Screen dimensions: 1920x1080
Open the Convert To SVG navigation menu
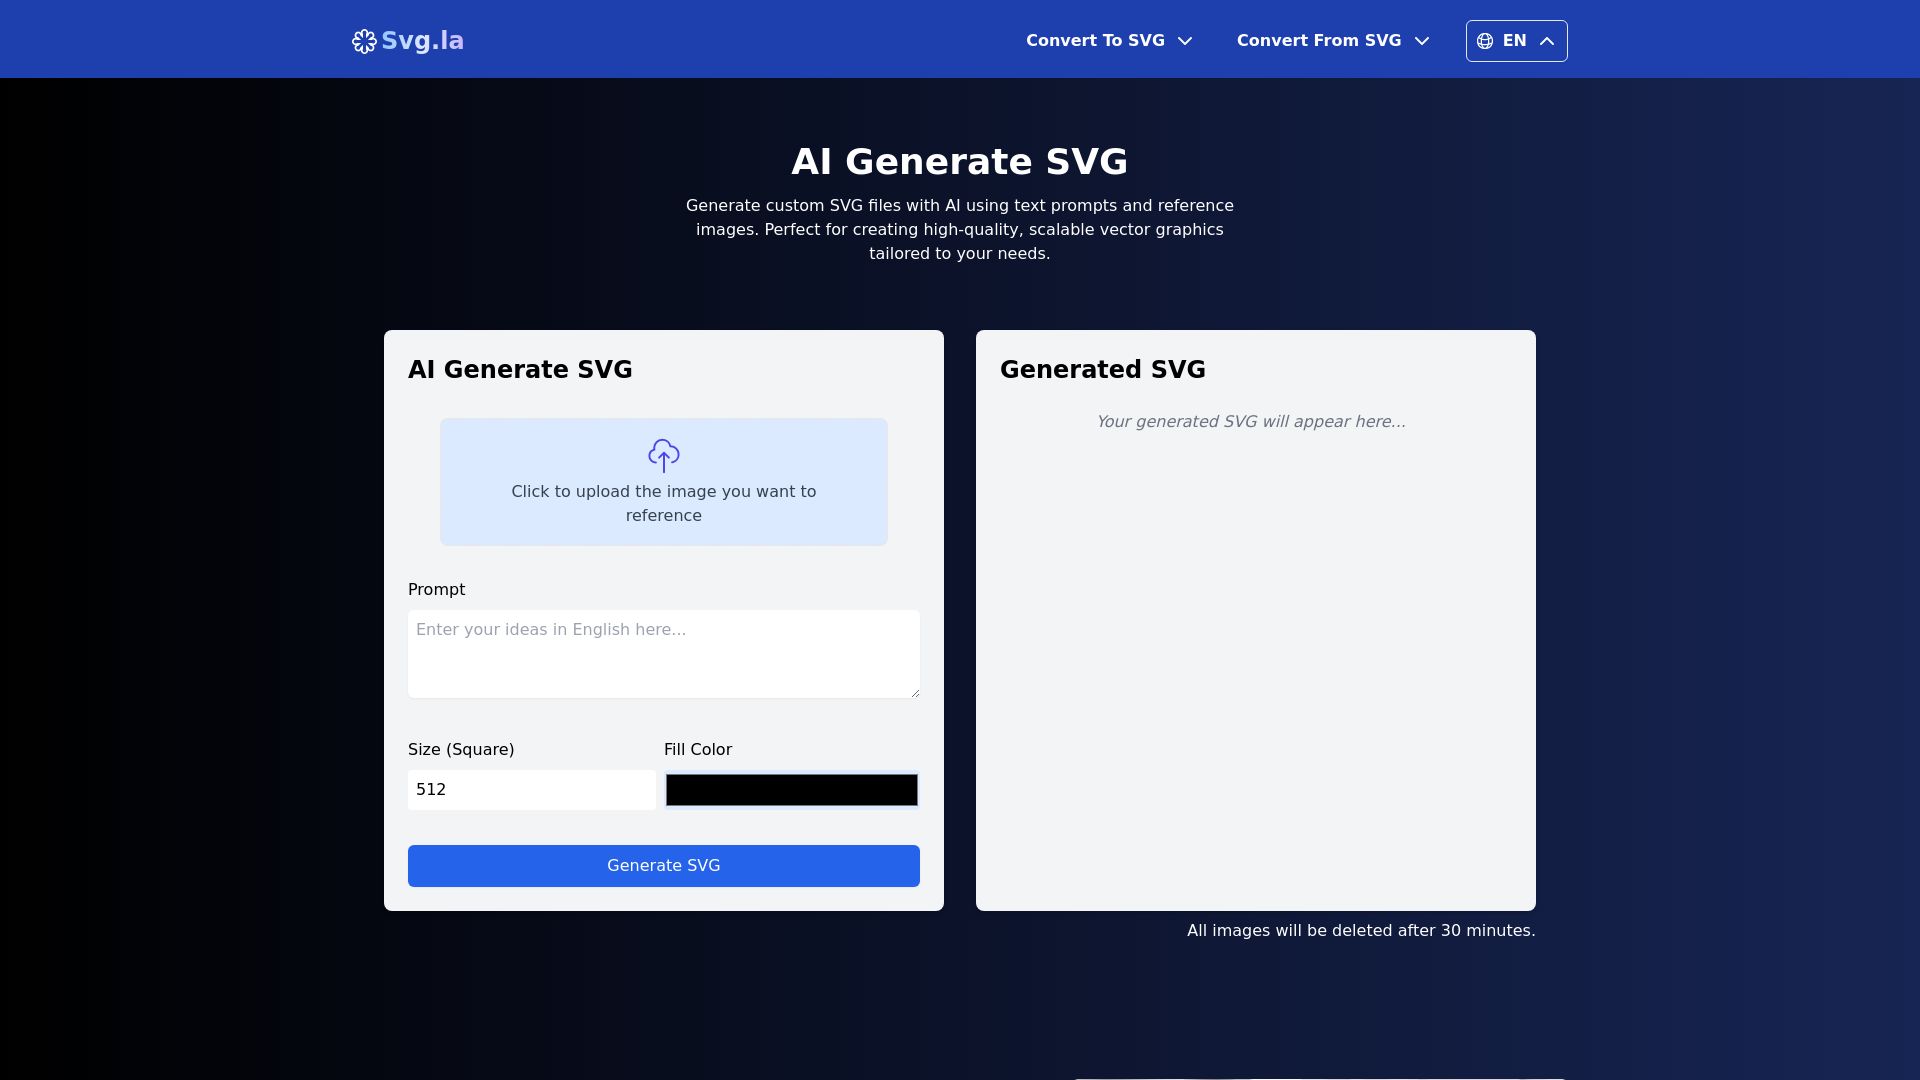[x=1095, y=41]
